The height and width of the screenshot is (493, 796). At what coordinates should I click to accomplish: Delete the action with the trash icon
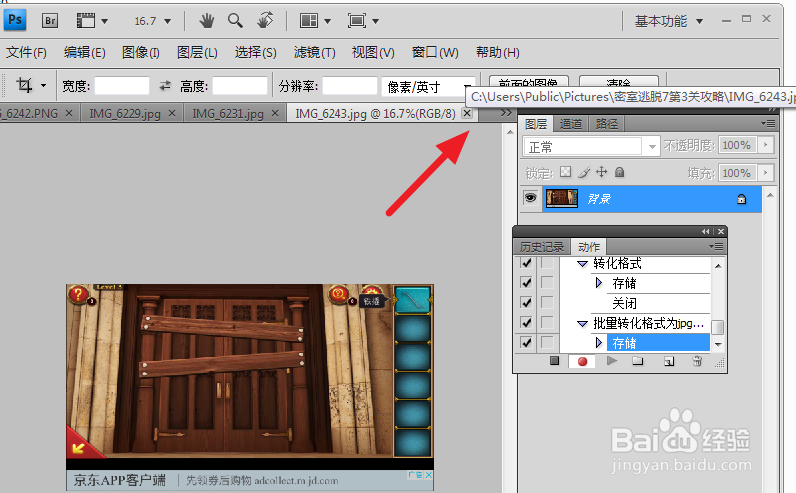(697, 361)
